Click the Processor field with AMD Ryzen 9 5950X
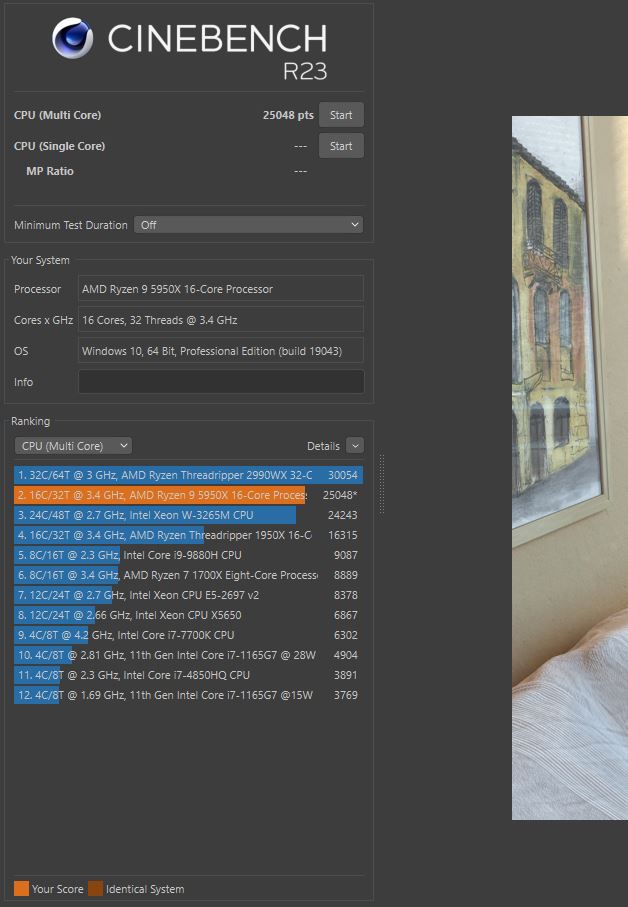The image size is (628, 907). pyautogui.click(x=221, y=289)
